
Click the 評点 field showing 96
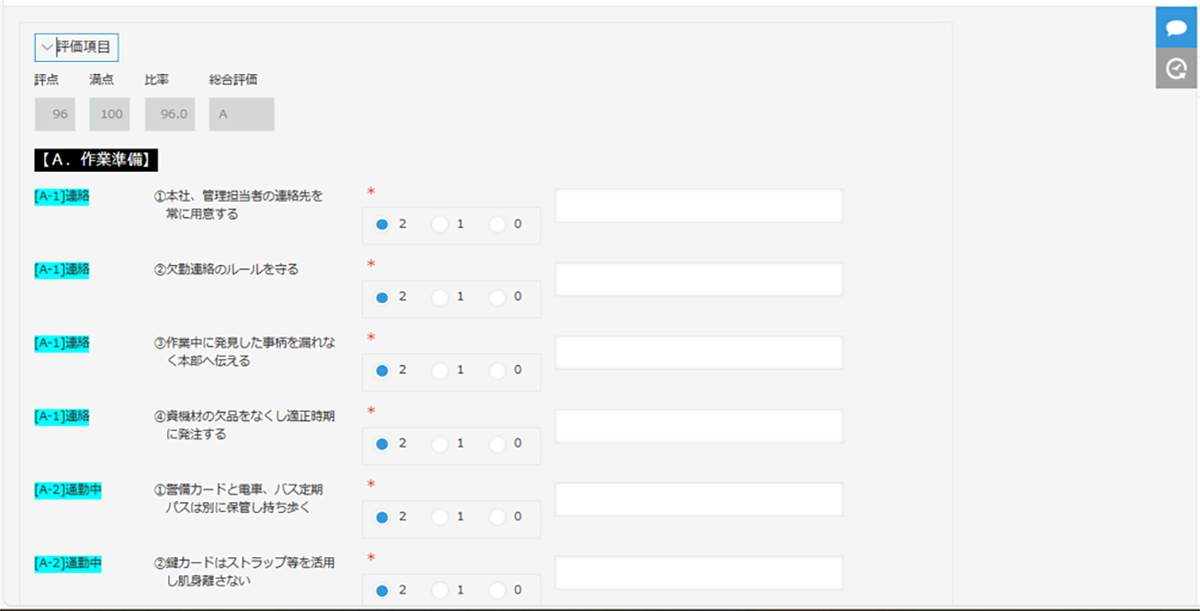click(x=55, y=114)
